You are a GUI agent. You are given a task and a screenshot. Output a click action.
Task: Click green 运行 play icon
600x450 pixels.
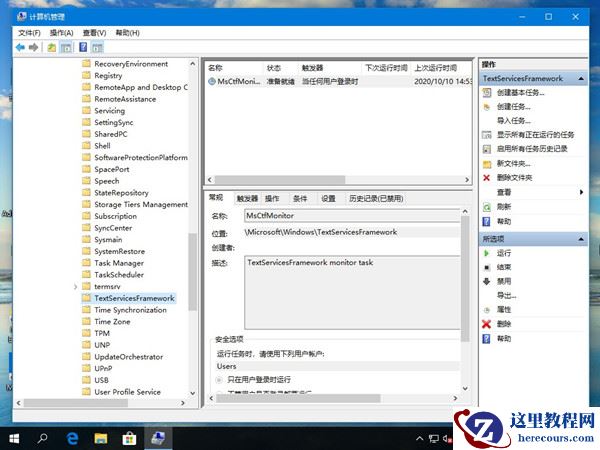487,253
